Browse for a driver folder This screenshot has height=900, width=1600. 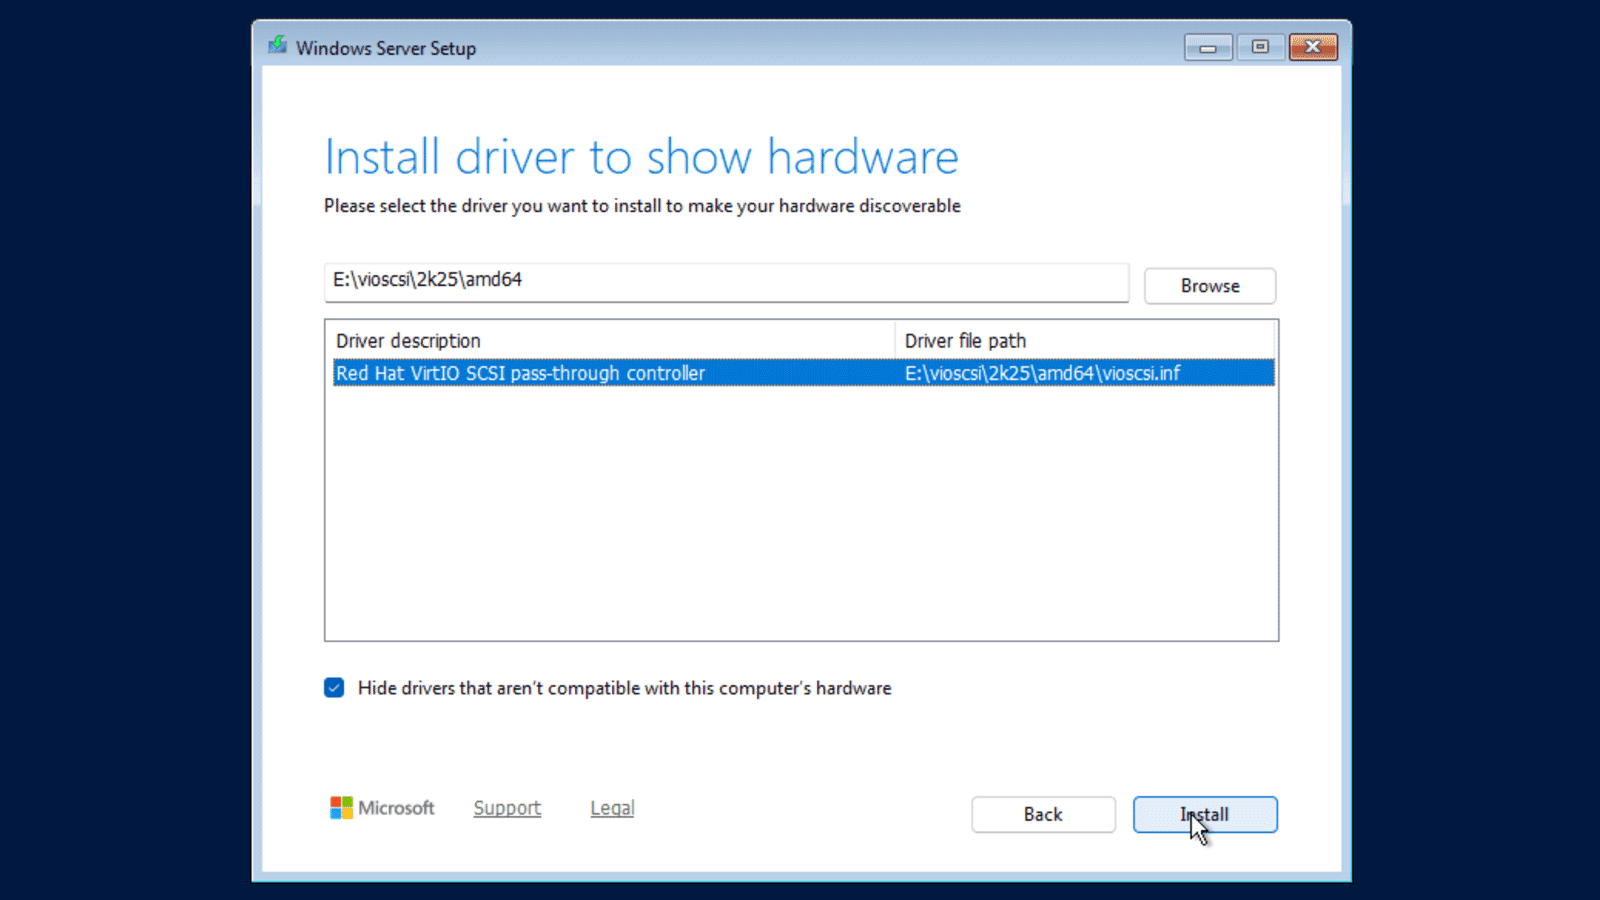(x=1210, y=286)
